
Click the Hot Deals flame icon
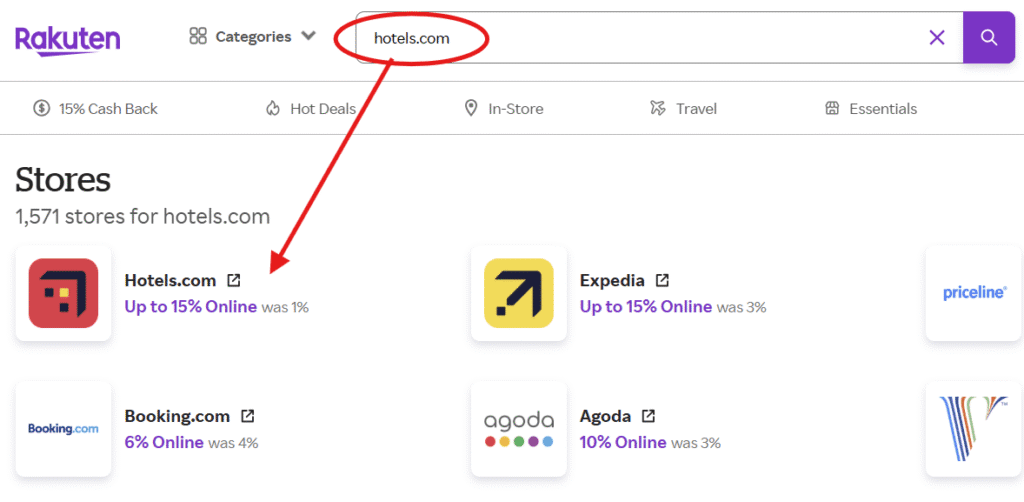(x=272, y=108)
